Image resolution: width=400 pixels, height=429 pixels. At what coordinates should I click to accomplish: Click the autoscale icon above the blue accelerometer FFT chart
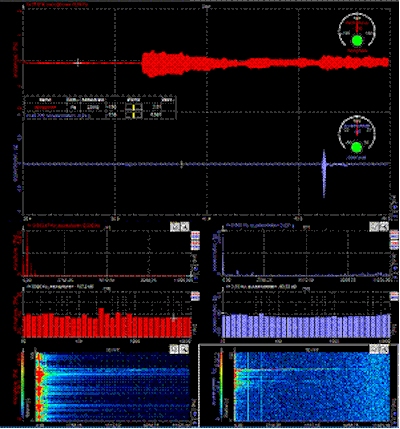click(x=374, y=226)
